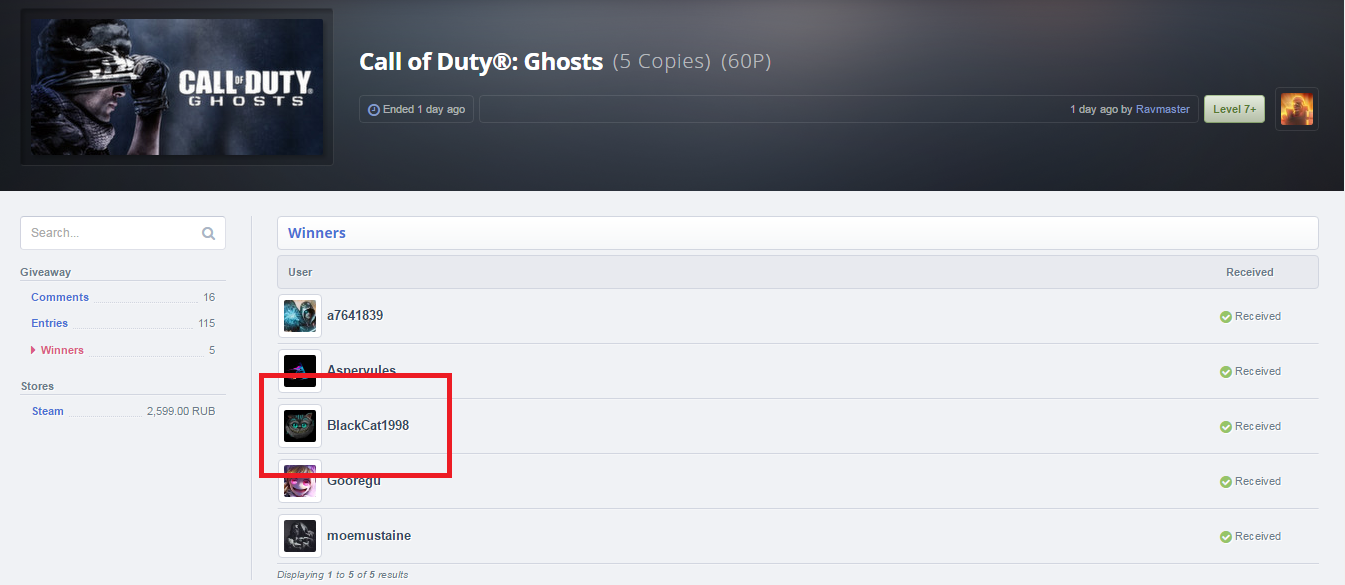
Task: Click the Comments count 16
Action: [x=209, y=297]
